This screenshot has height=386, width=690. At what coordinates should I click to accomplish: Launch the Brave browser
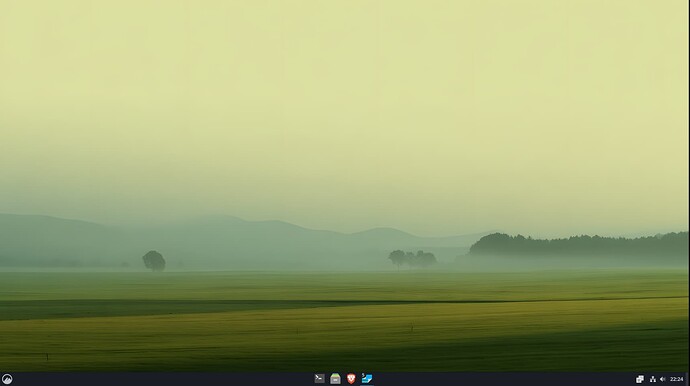pyautogui.click(x=351, y=379)
